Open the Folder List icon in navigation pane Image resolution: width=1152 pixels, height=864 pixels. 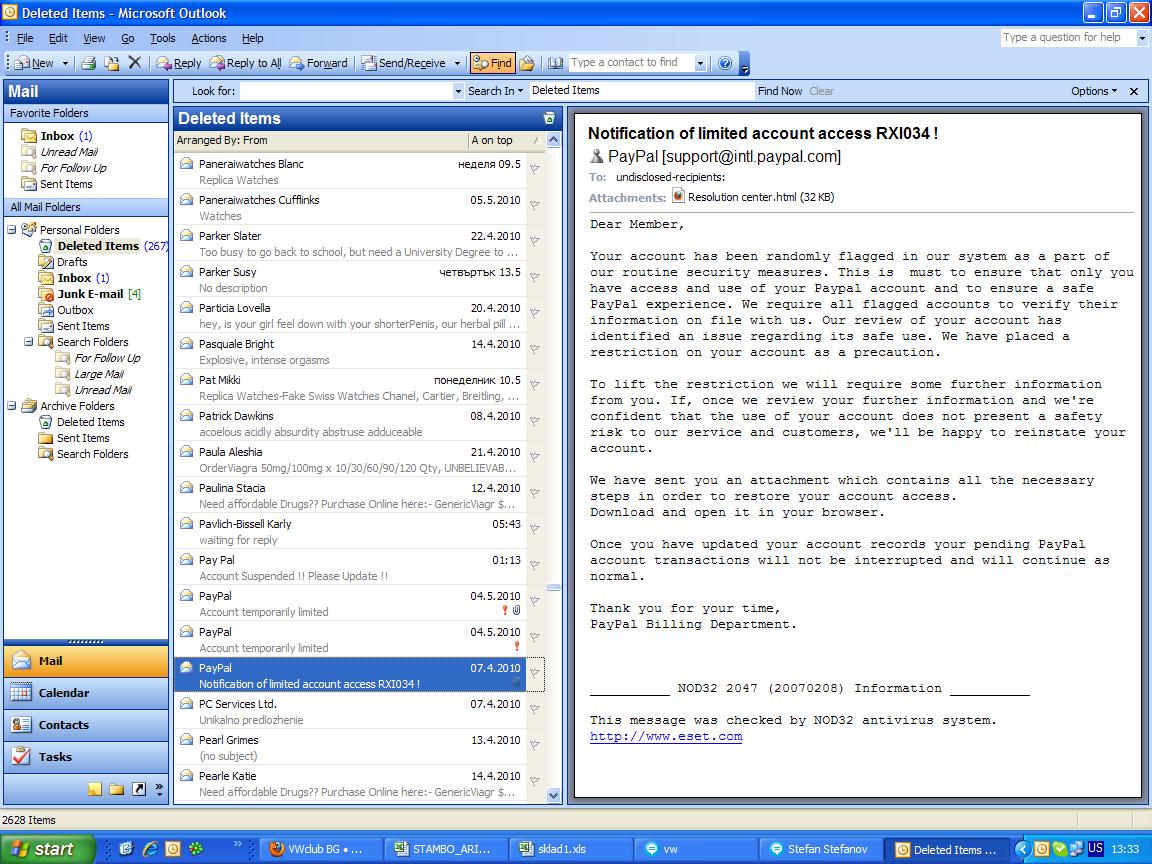117,789
